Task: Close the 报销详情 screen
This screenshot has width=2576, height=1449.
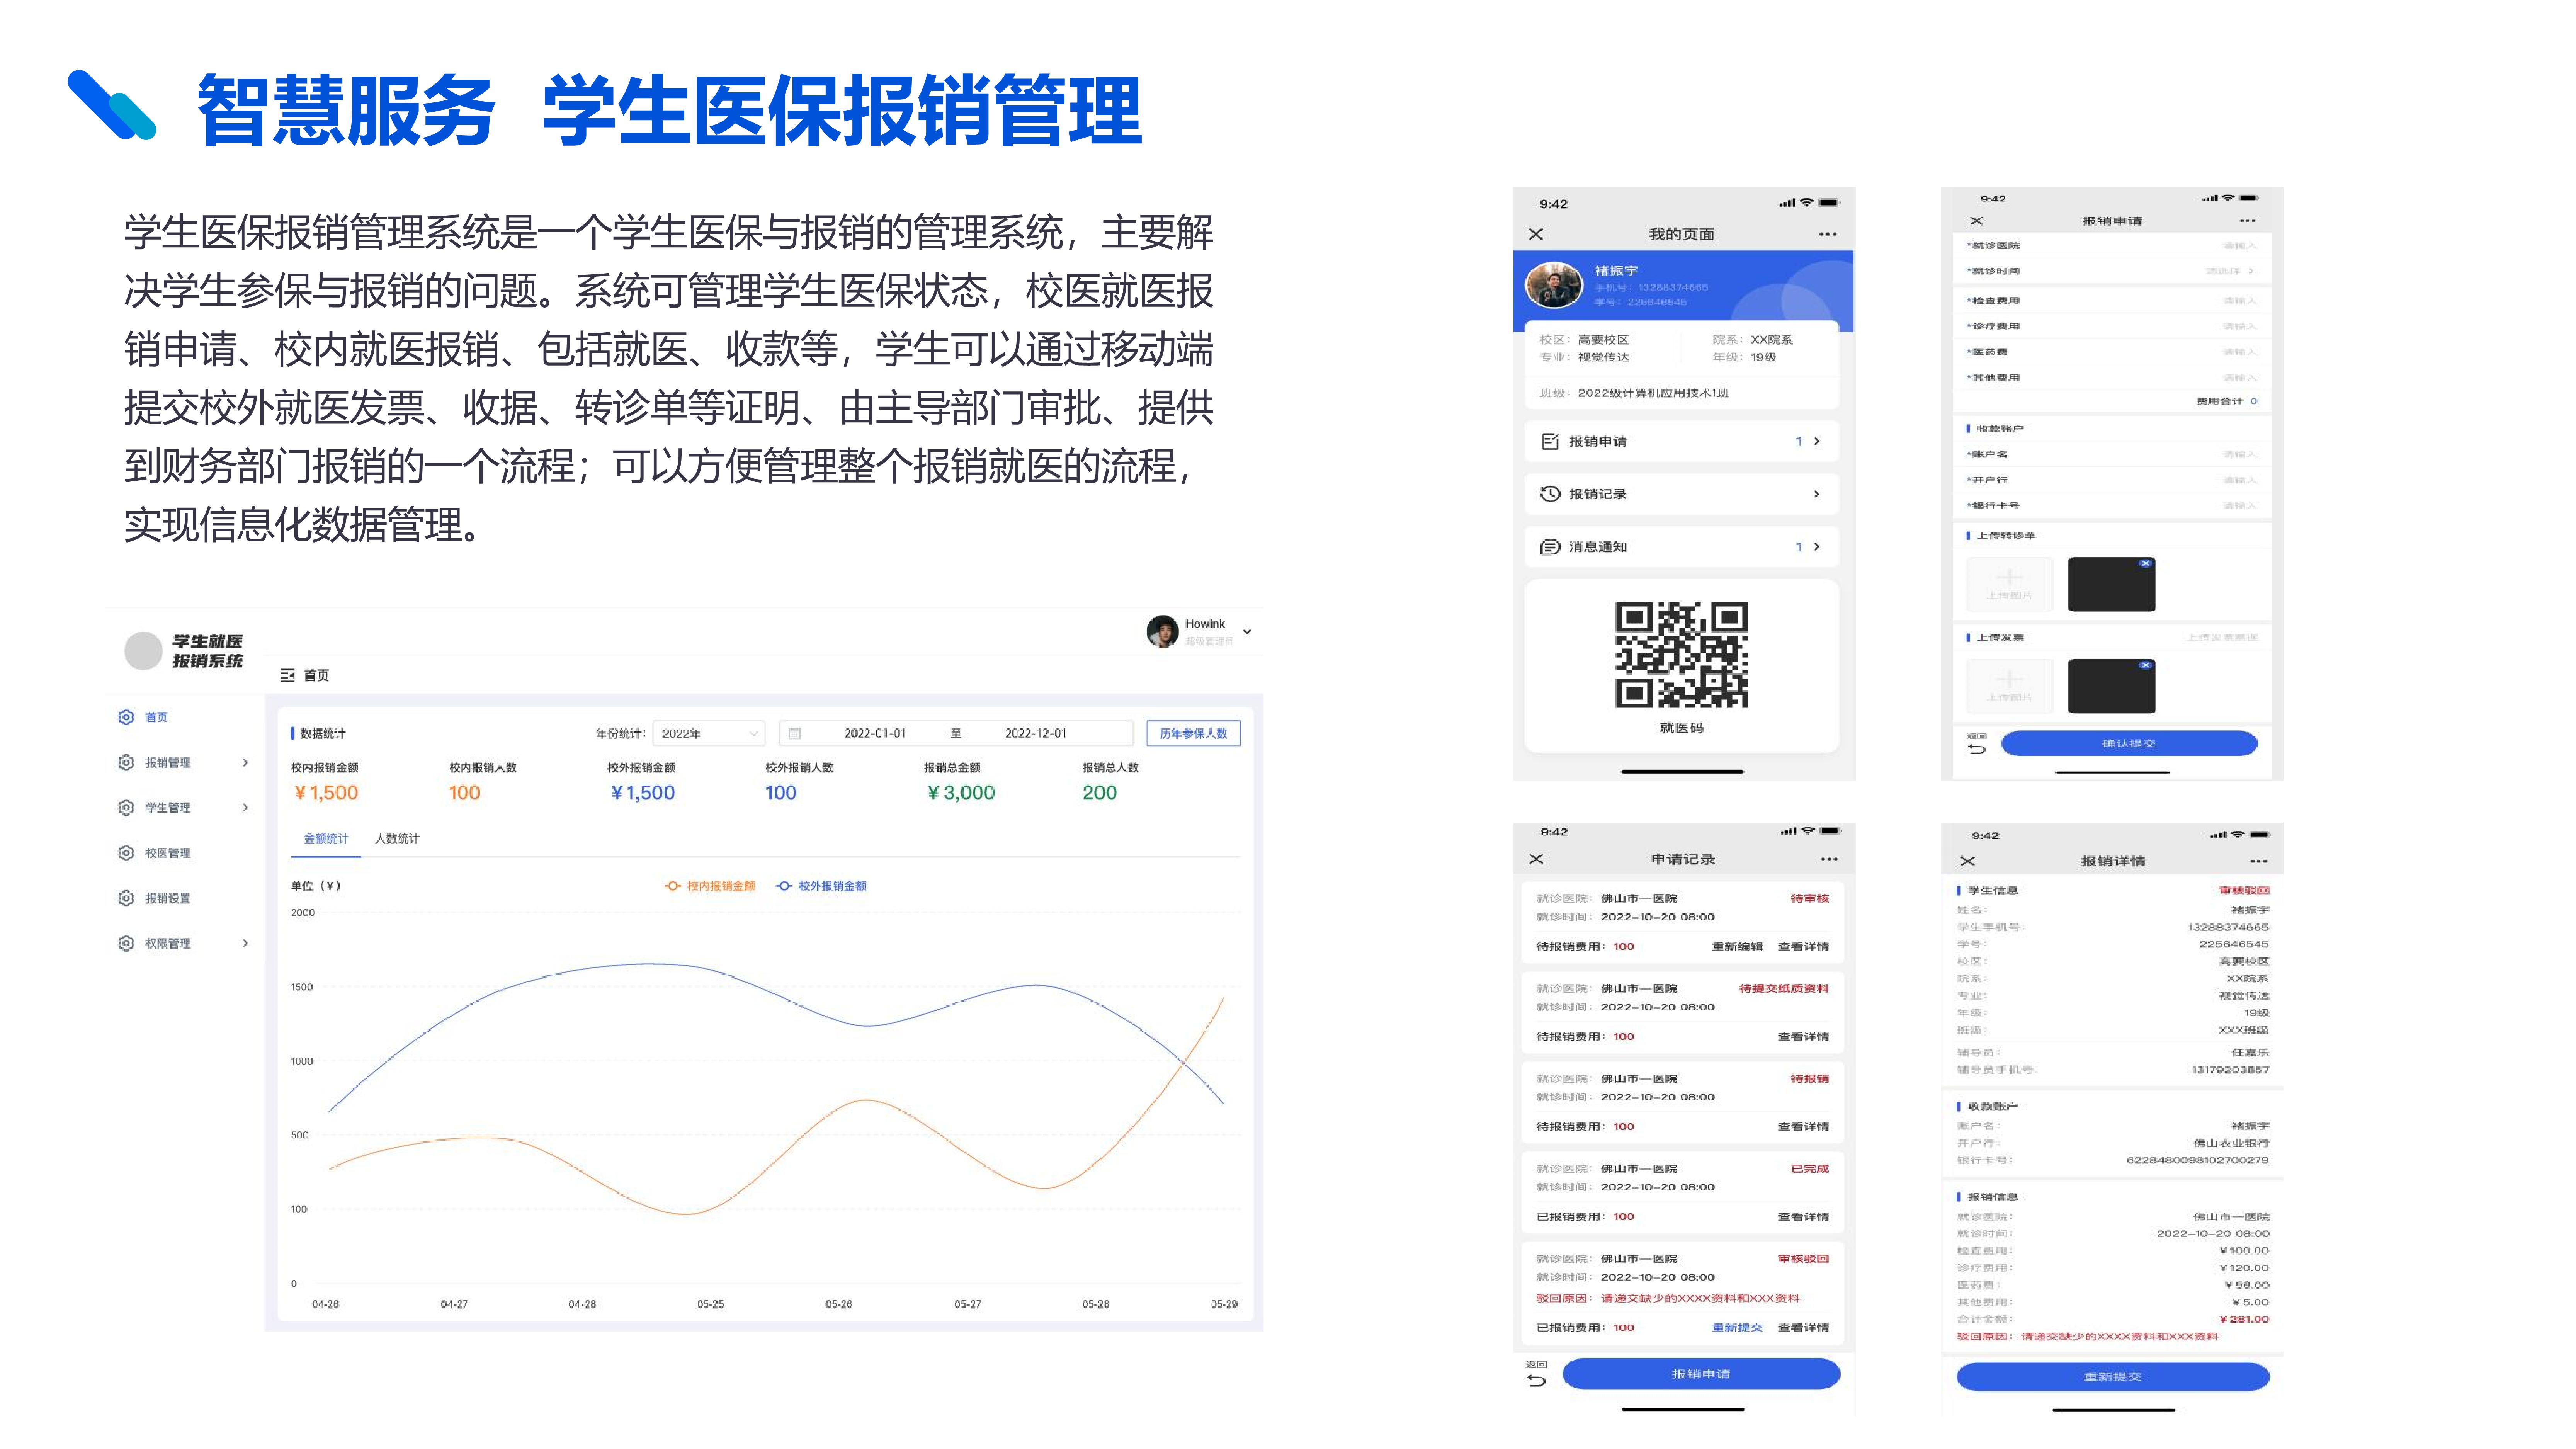Action: pos(1967,861)
